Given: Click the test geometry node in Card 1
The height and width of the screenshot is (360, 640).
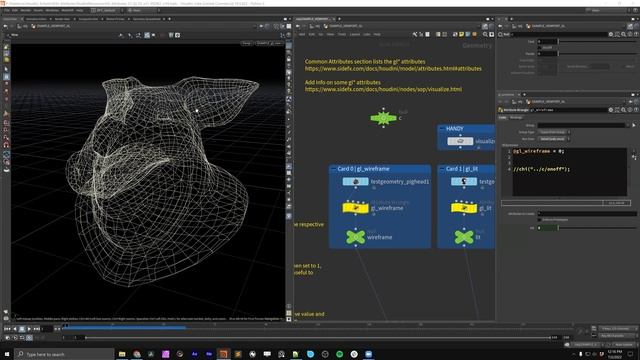Looking at the screenshot, I should tap(464, 182).
